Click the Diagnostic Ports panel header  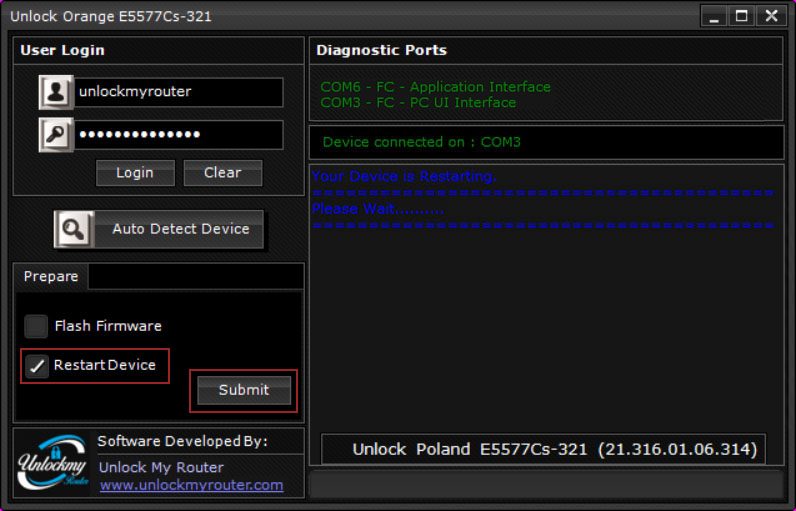click(x=546, y=50)
